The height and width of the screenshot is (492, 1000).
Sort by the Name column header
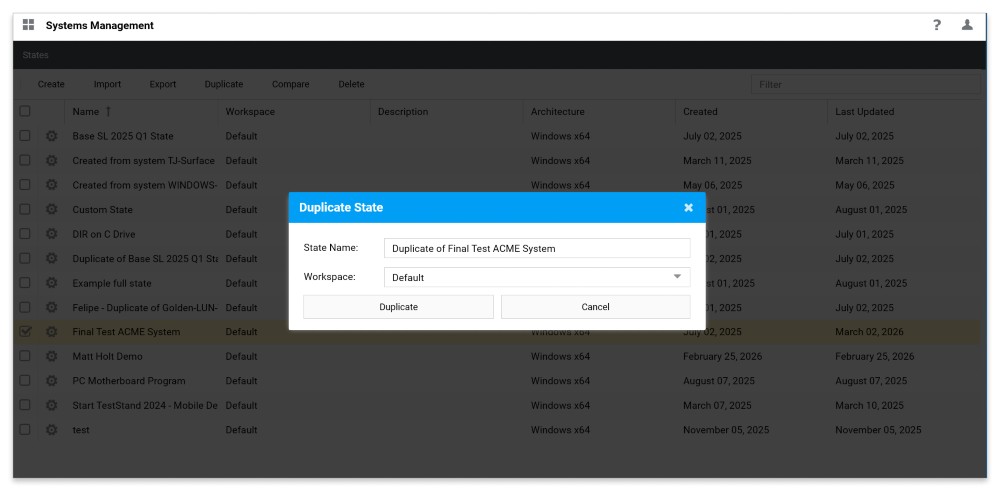pyautogui.click(x=85, y=112)
